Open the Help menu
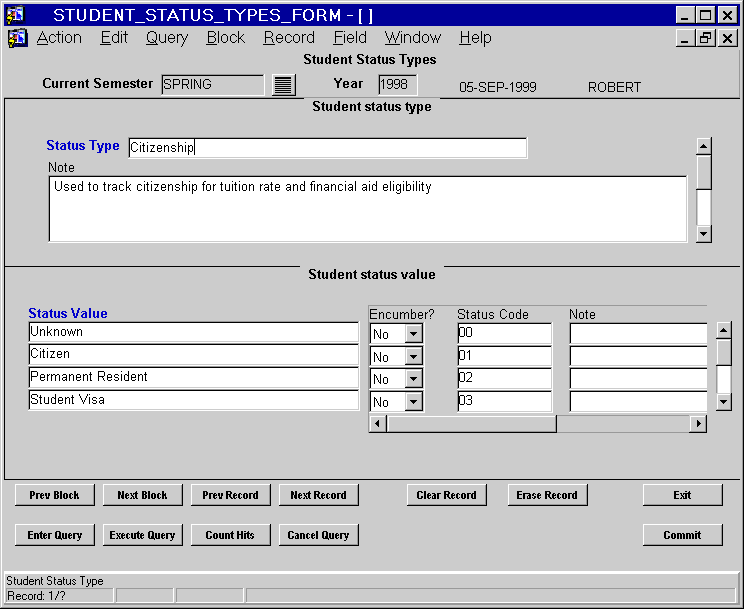744x609 pixels. [475, 37]
